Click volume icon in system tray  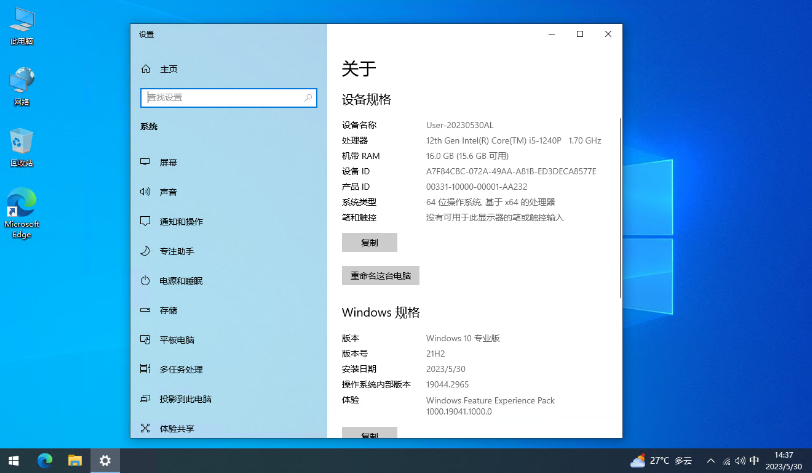[740, 461]
